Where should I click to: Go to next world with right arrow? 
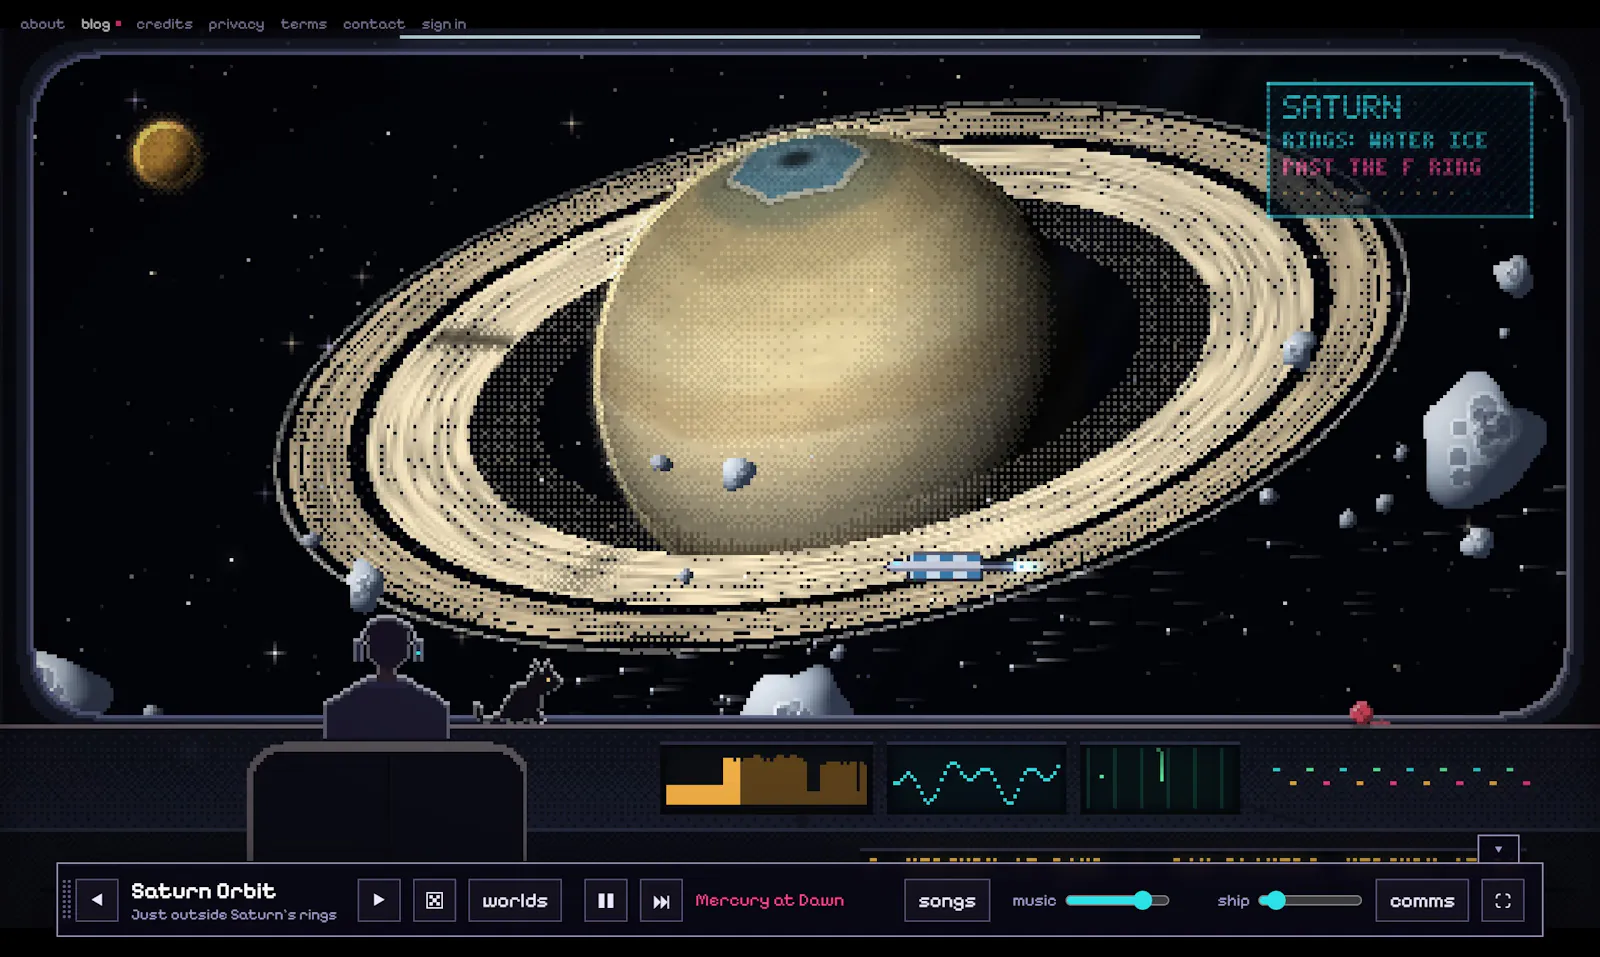click(x=379, y=900)
